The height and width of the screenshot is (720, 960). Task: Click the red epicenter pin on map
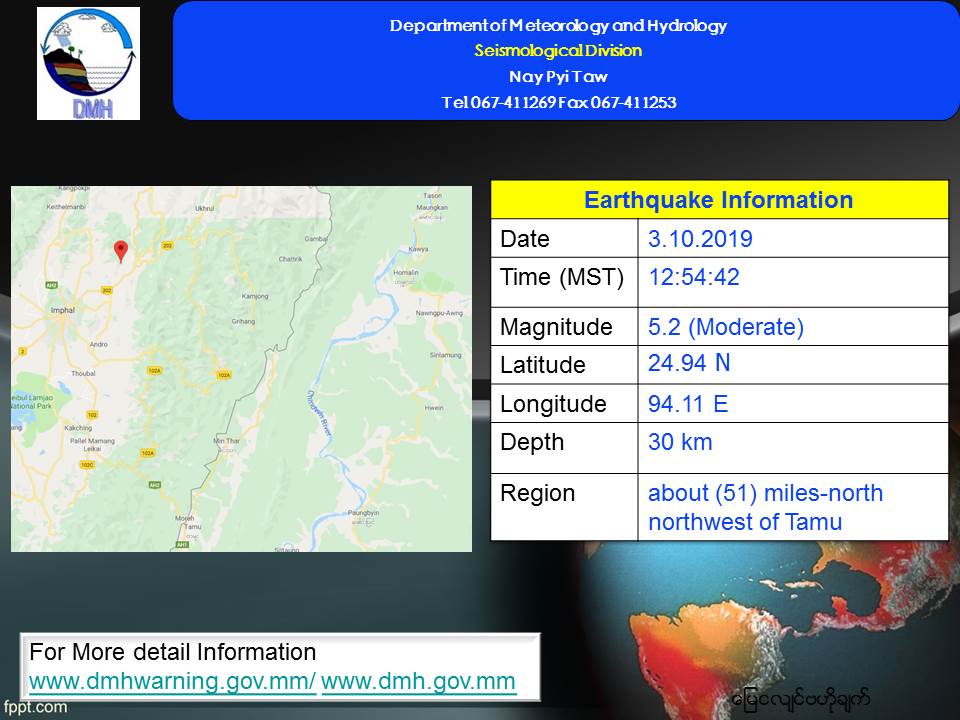121,251
